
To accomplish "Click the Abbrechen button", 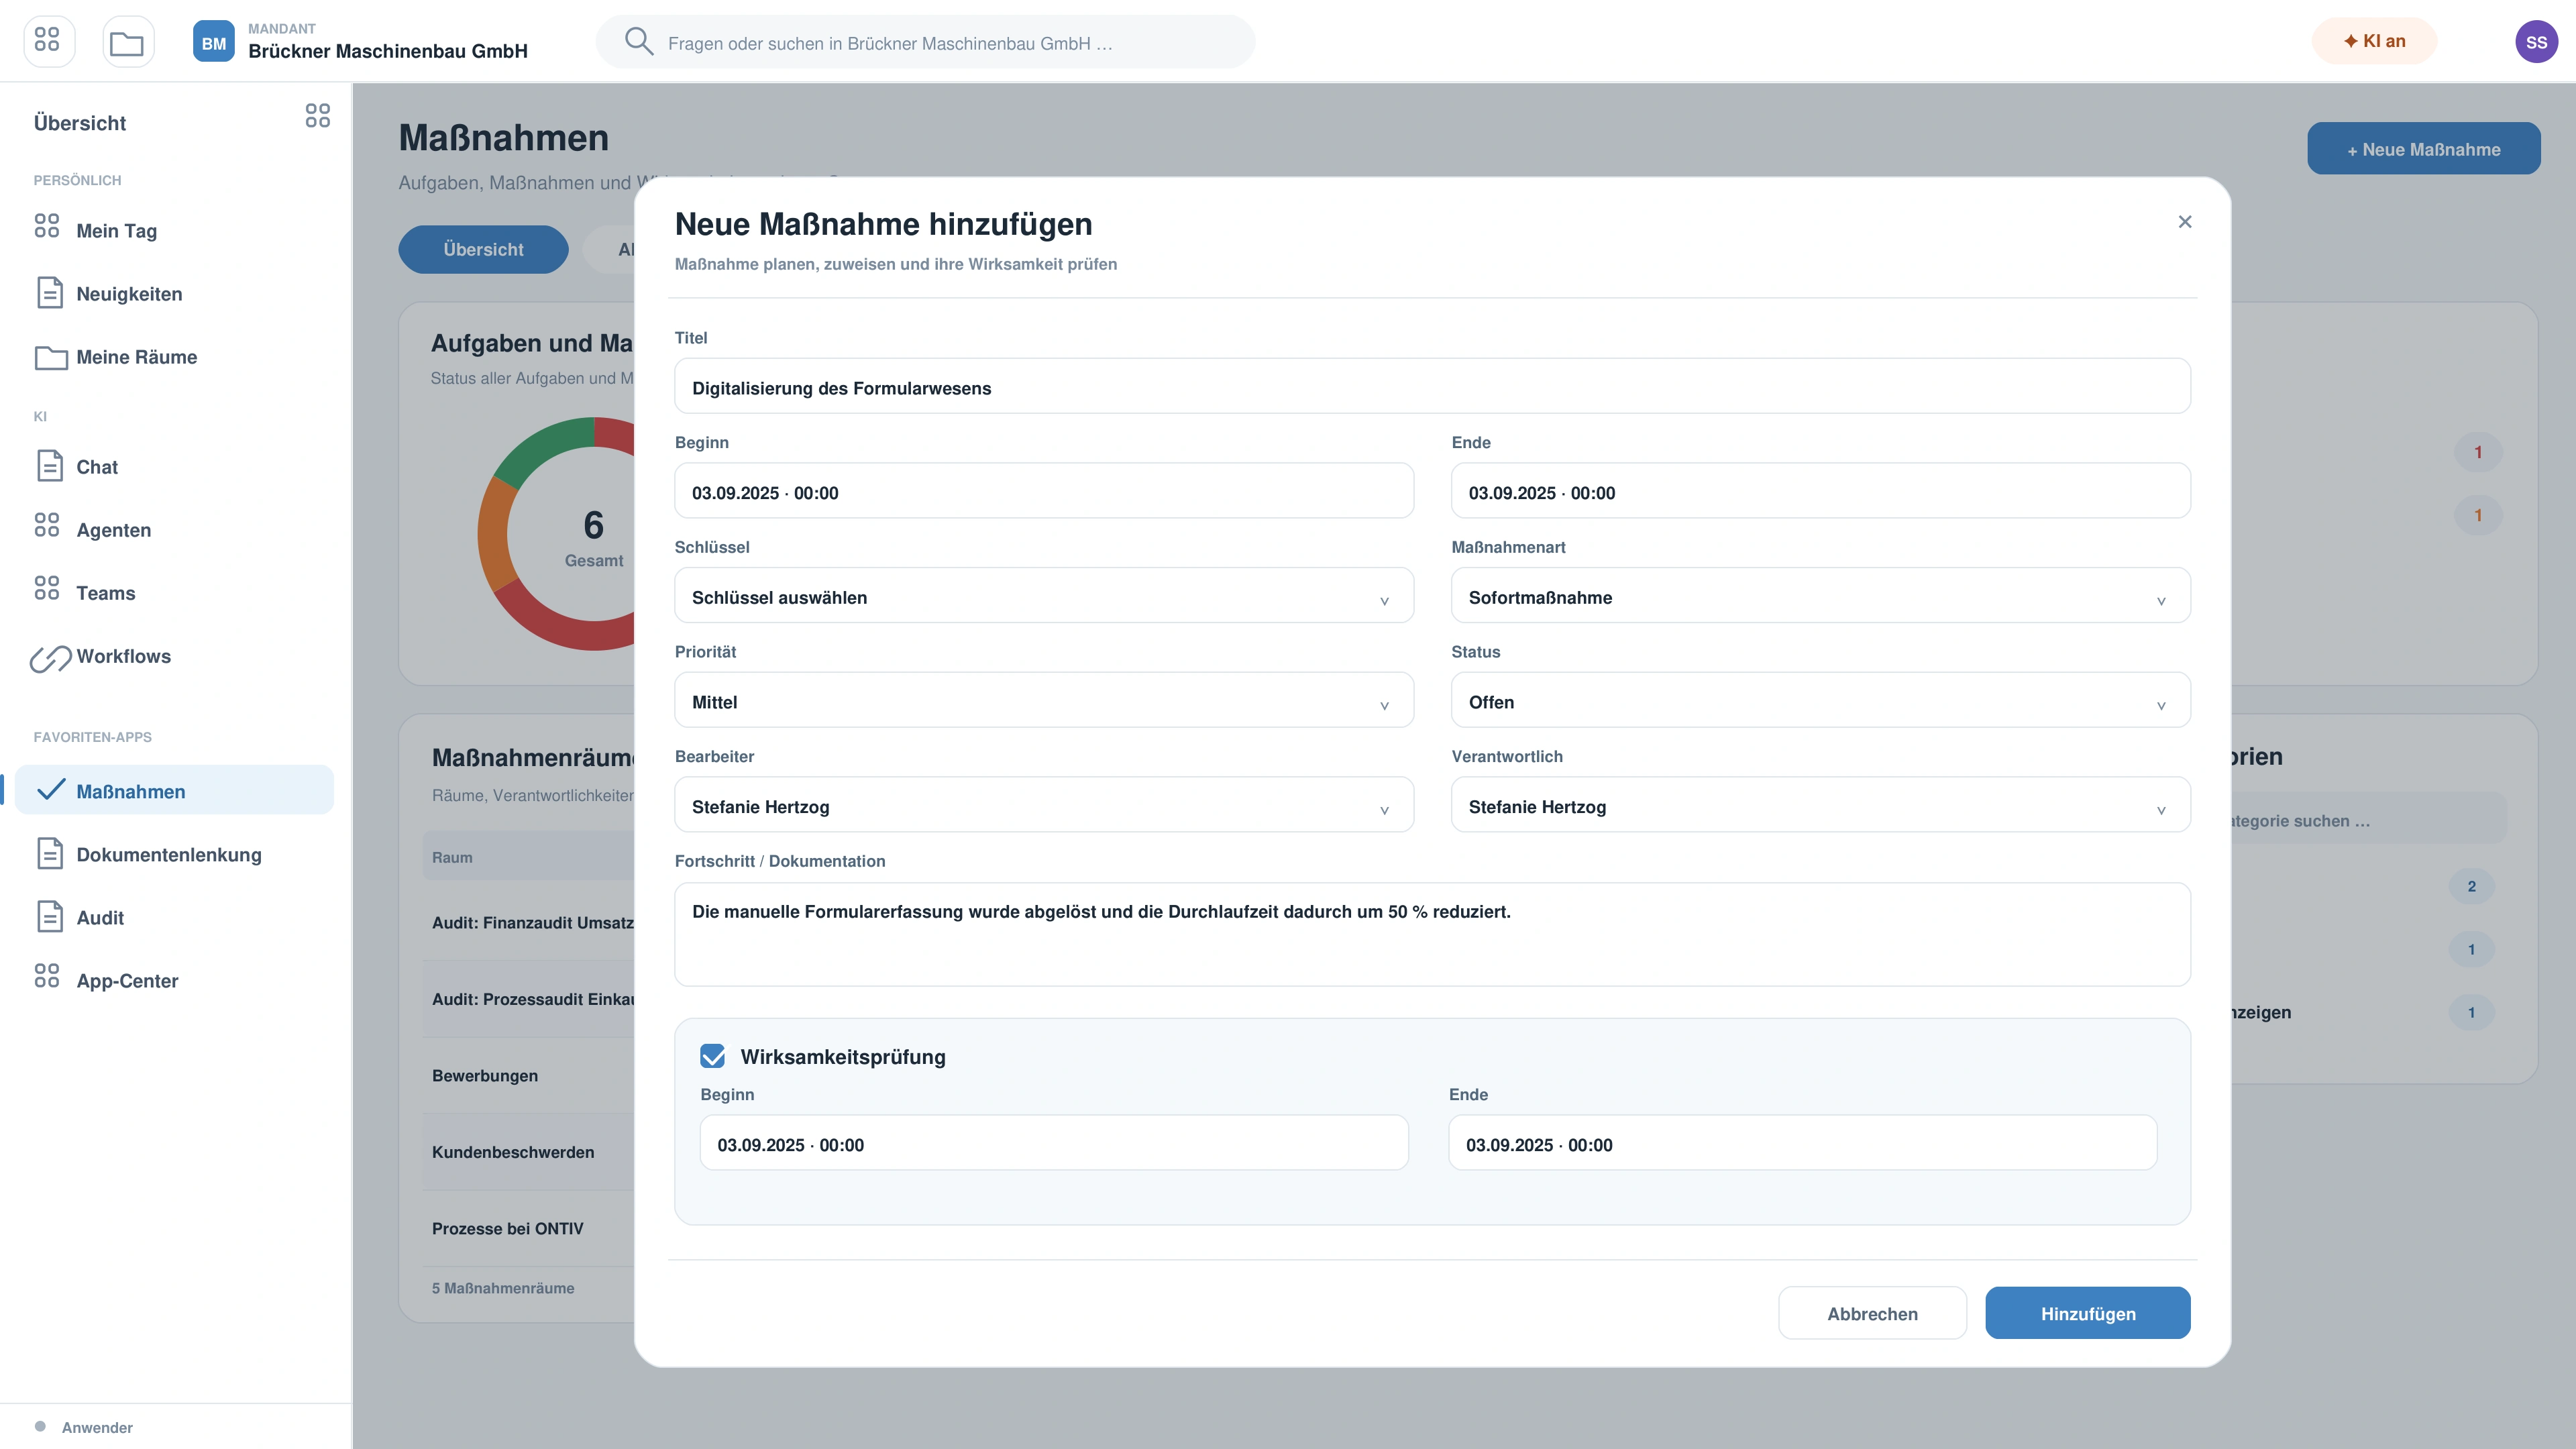I will coord(1872,1313).
